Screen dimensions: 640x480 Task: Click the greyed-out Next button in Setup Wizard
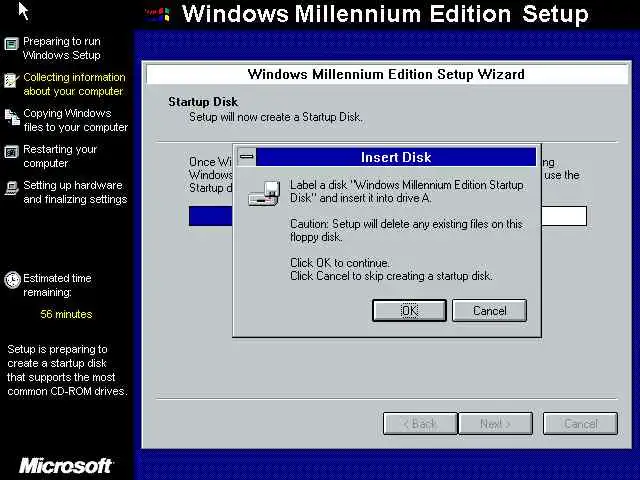pos(496,424)
